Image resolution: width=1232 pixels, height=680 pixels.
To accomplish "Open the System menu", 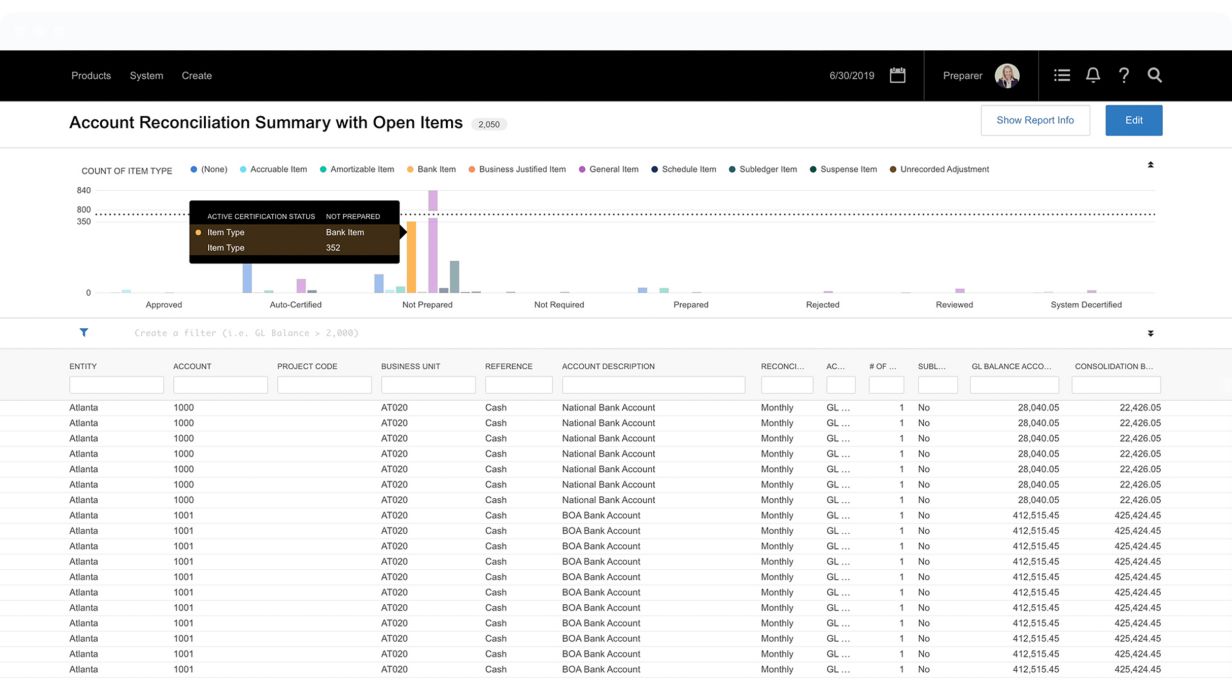I will click(146, 76).
